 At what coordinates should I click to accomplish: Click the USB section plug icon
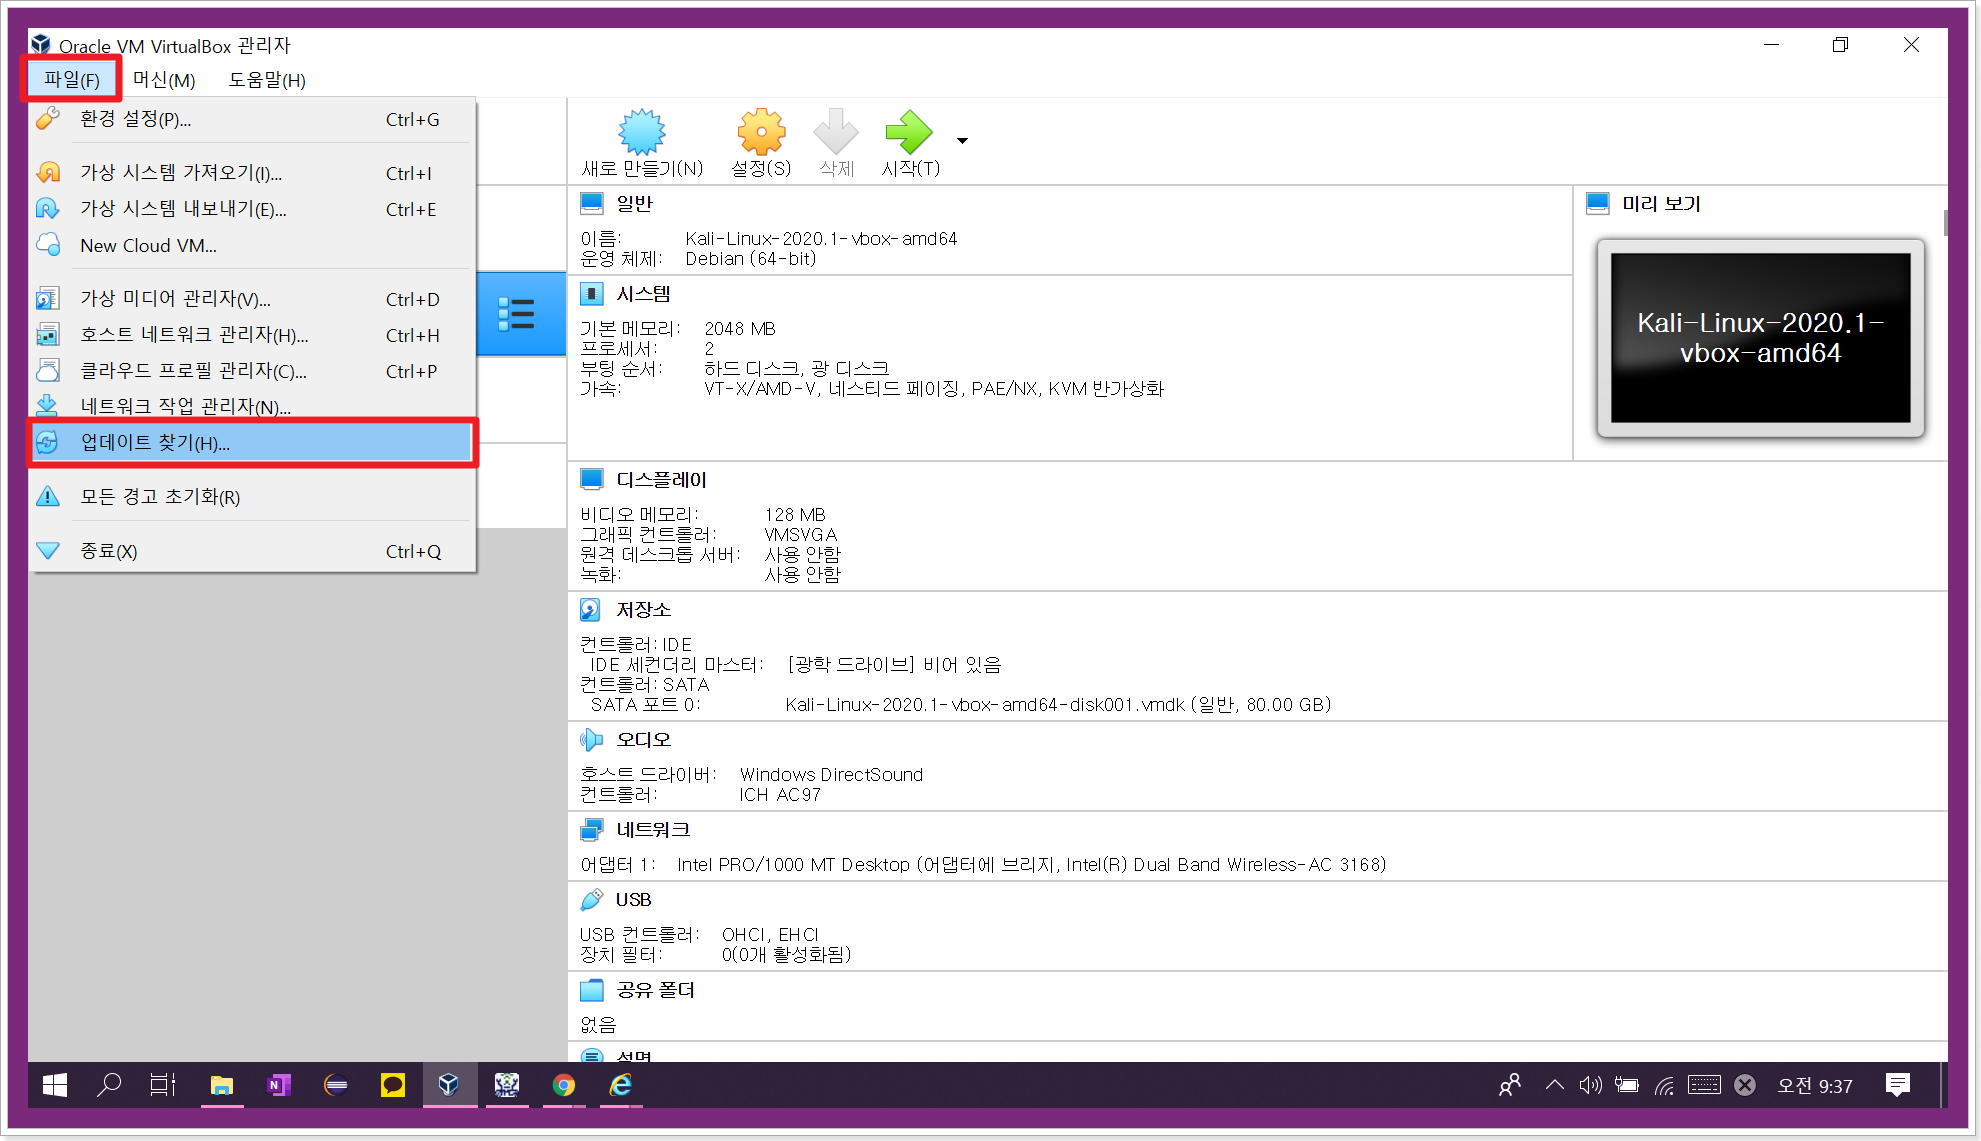(x=592, y=899)
